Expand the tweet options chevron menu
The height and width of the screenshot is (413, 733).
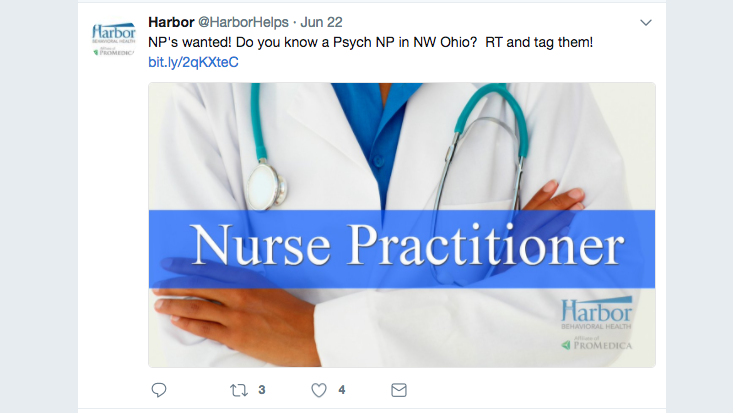point(646,22)
